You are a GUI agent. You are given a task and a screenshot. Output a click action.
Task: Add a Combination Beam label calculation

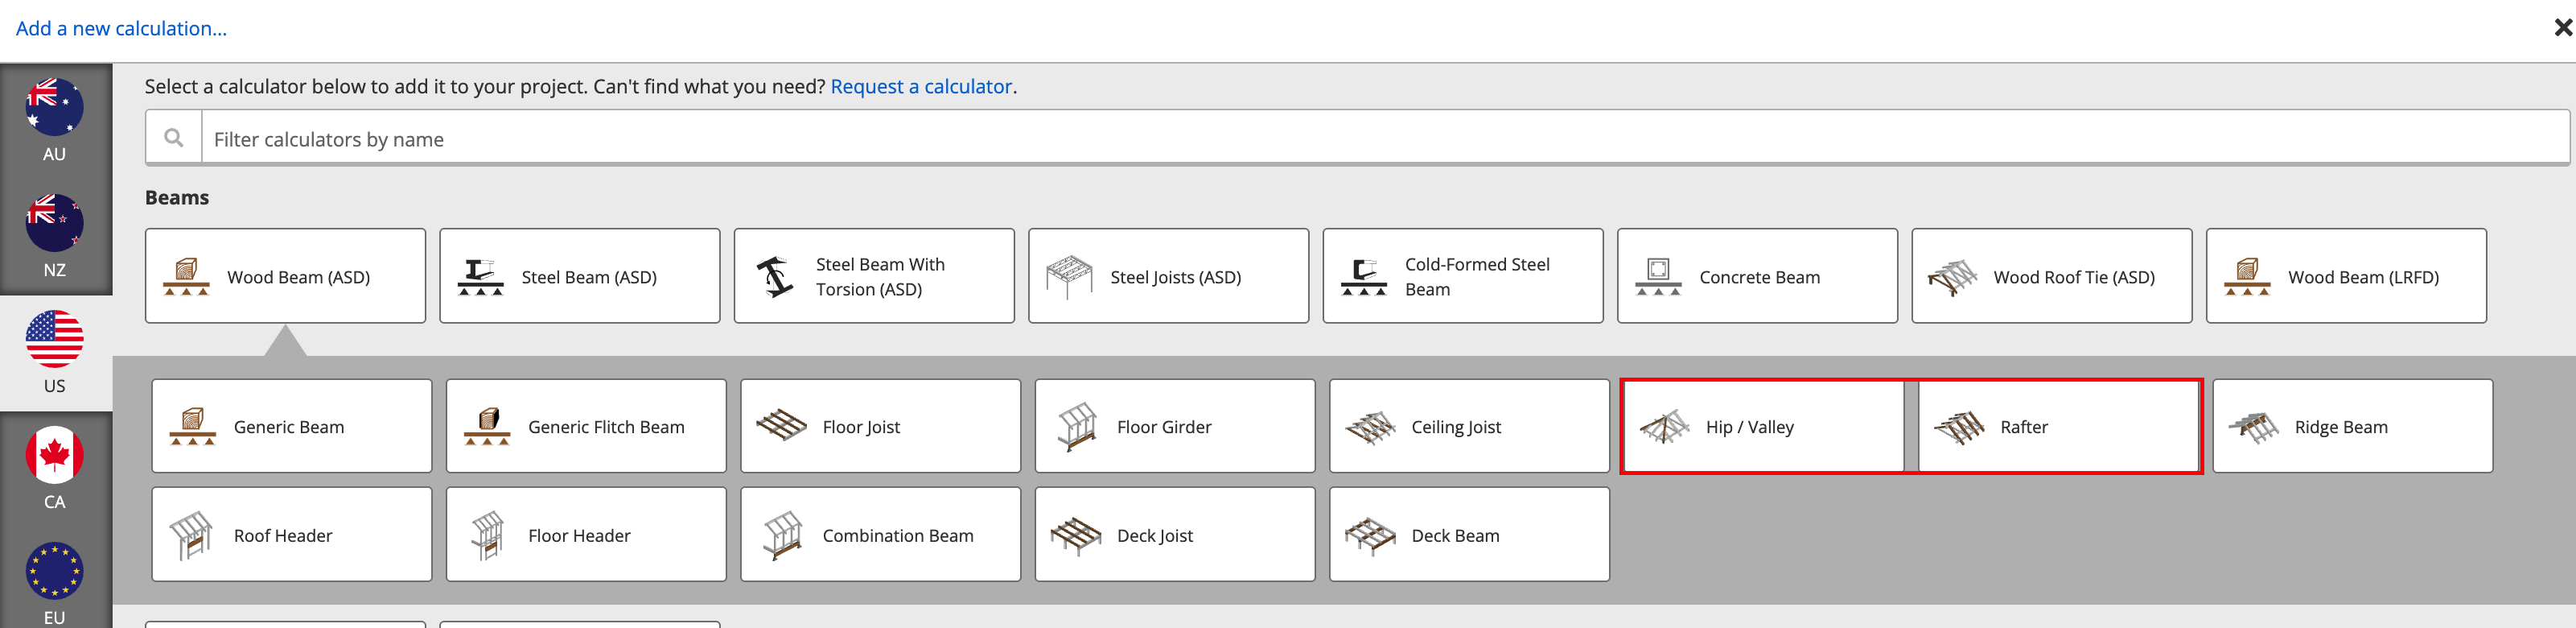point(898,535)
